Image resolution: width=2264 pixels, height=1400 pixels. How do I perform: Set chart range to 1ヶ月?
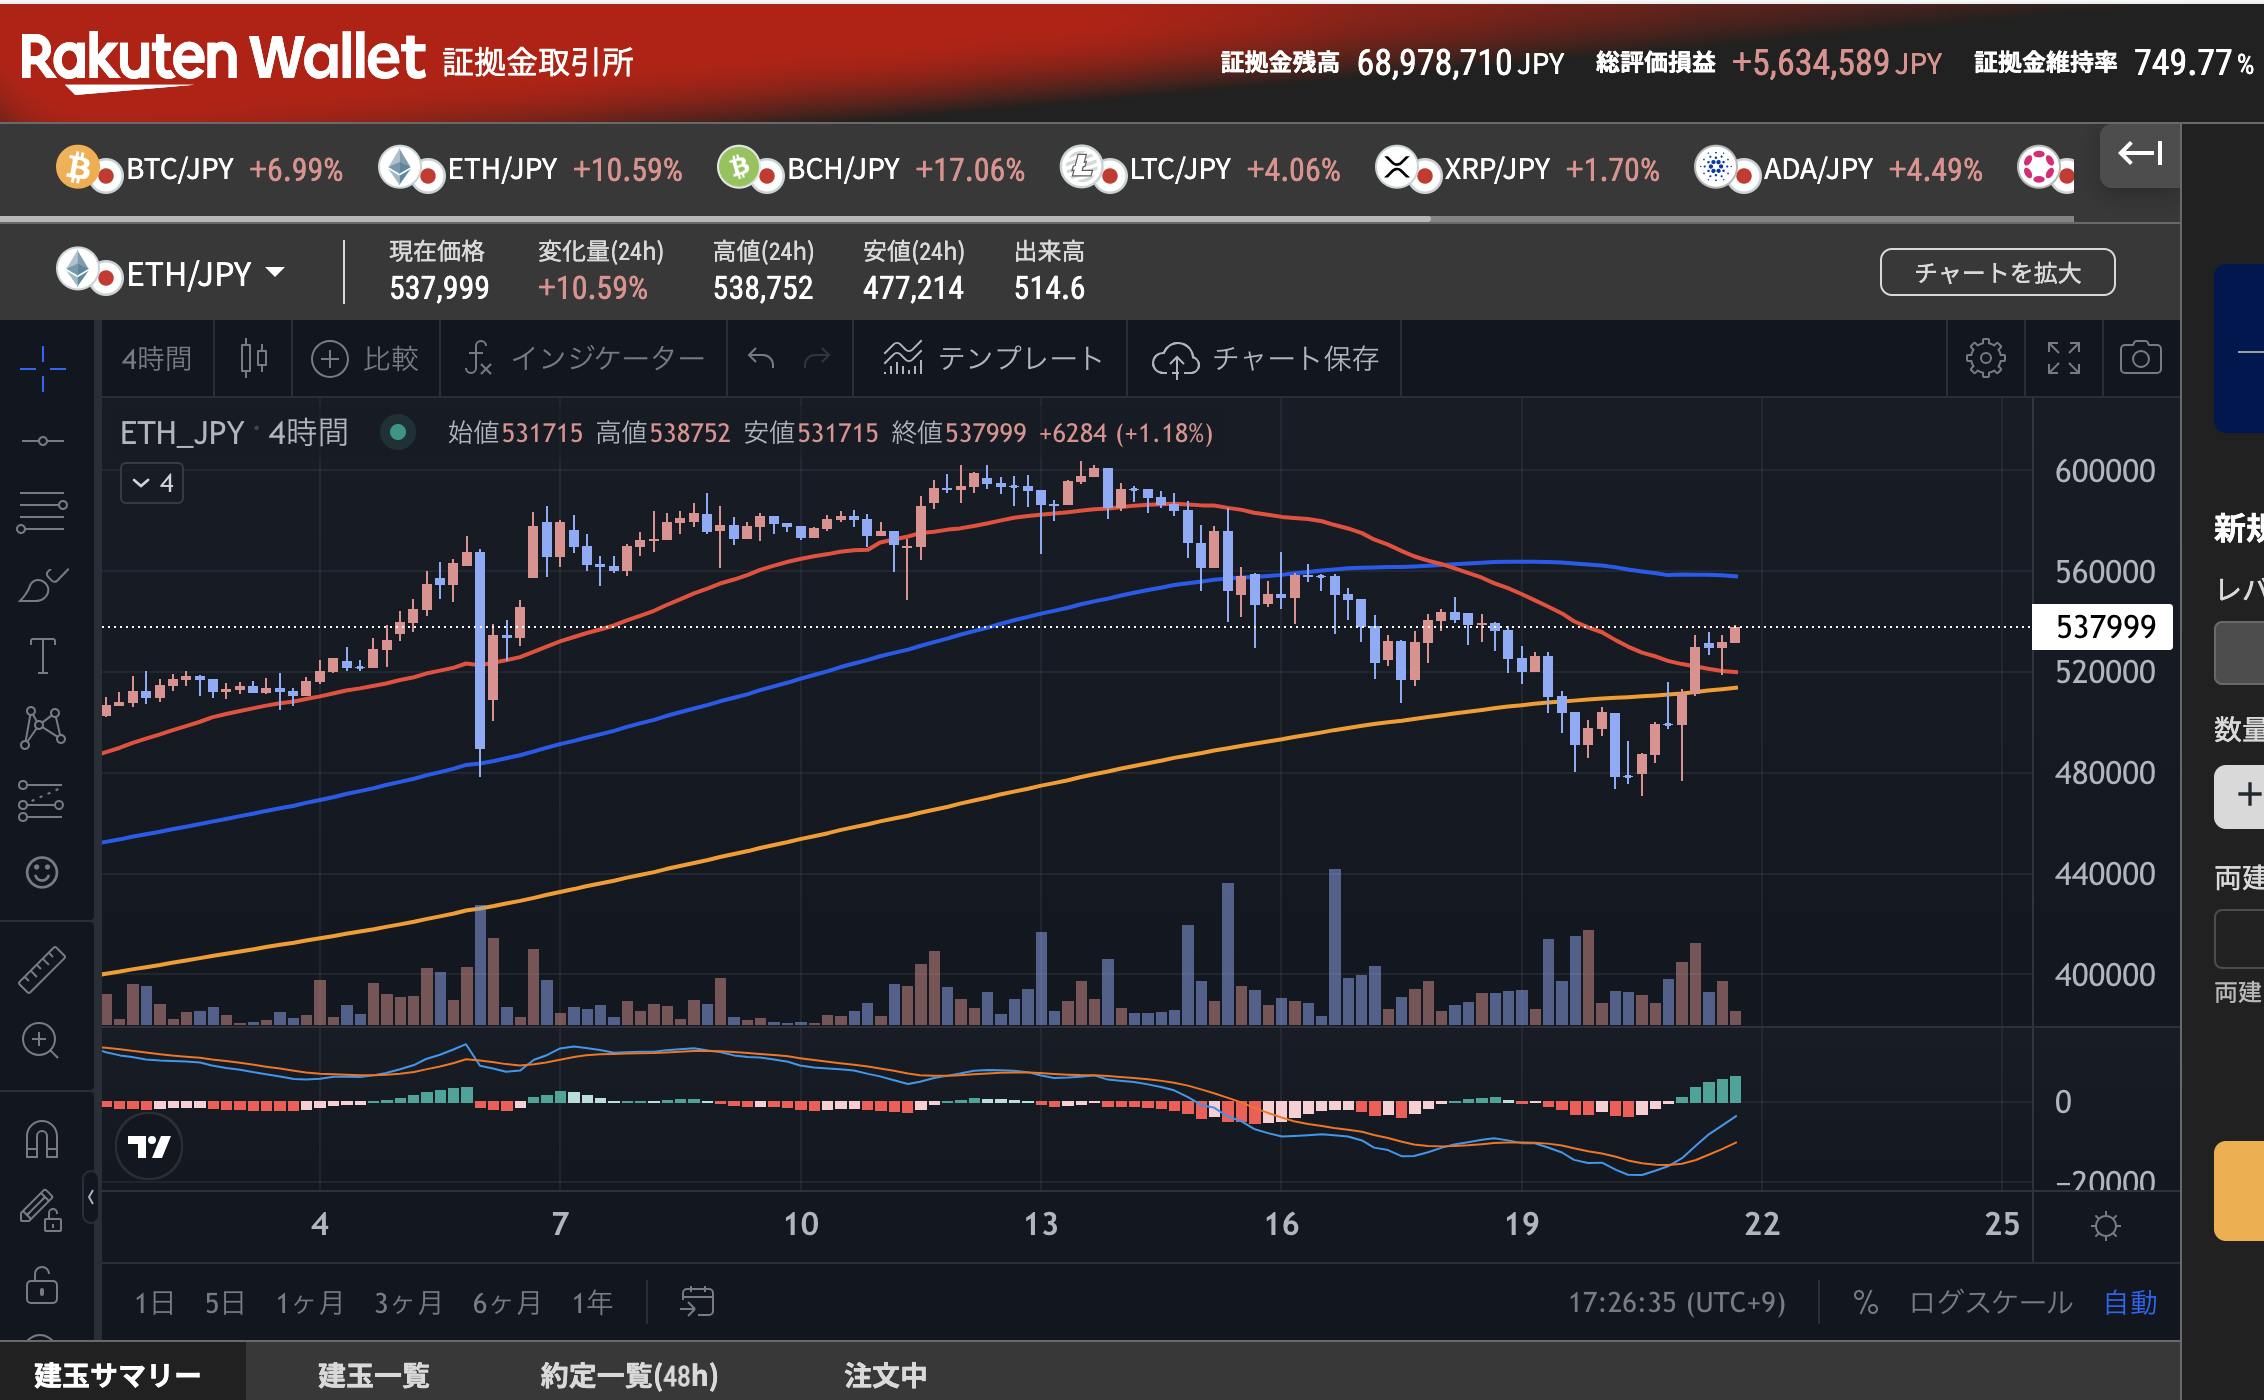309,1302
